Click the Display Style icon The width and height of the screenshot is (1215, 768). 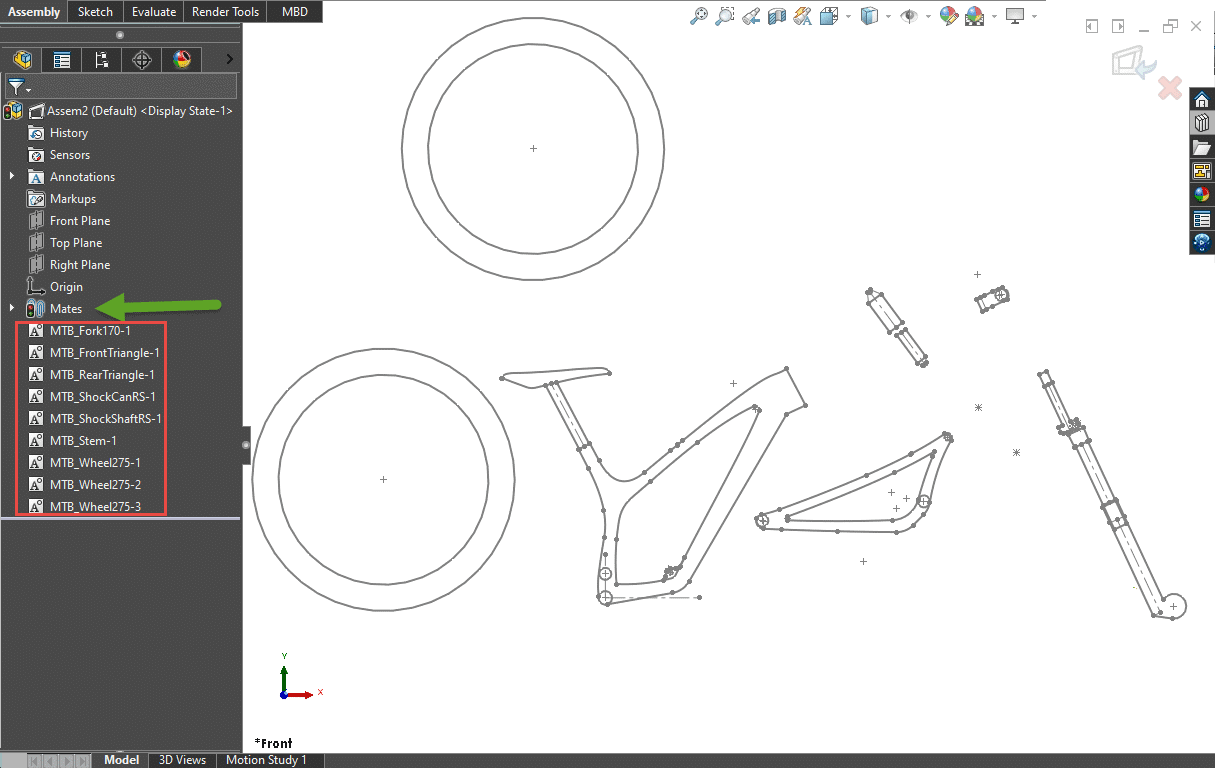click(x=870, y=16)
